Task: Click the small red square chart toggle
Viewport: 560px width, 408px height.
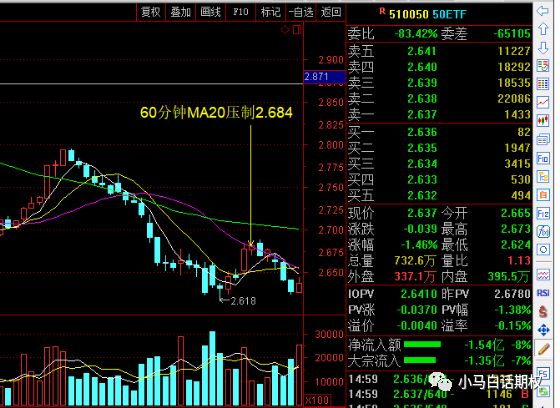Action: coord(297,30)
